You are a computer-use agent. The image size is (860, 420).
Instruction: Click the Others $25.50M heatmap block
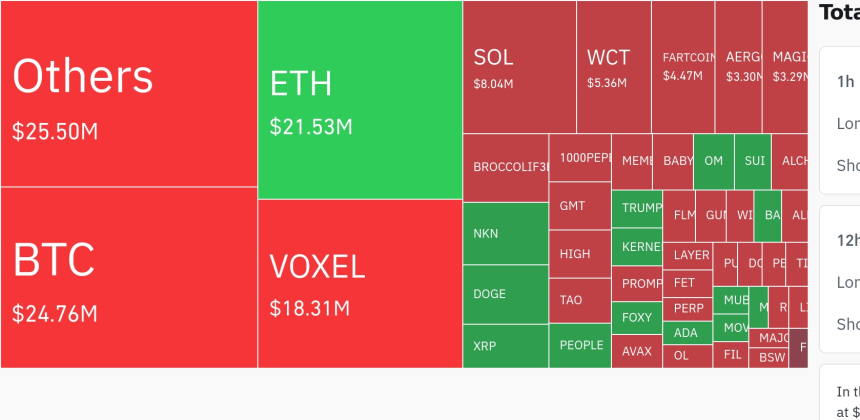[128, 94]
